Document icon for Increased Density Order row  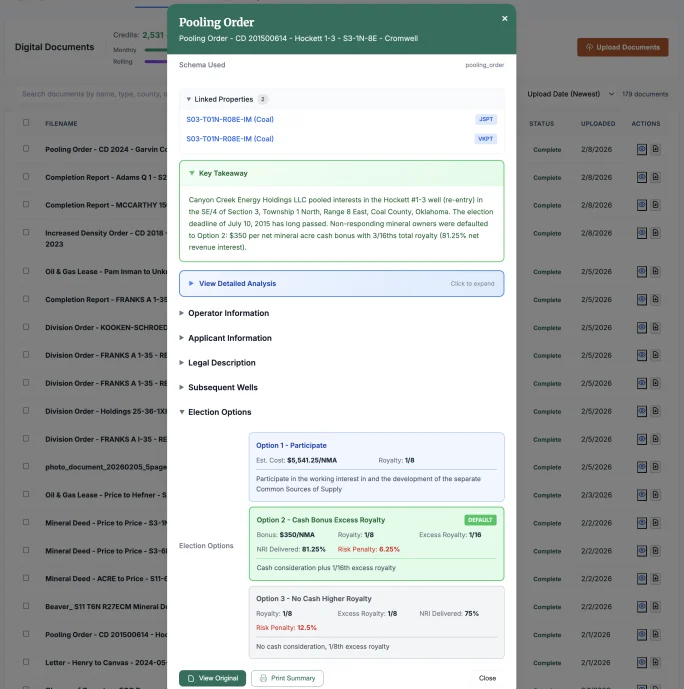(x=655, y=233)
